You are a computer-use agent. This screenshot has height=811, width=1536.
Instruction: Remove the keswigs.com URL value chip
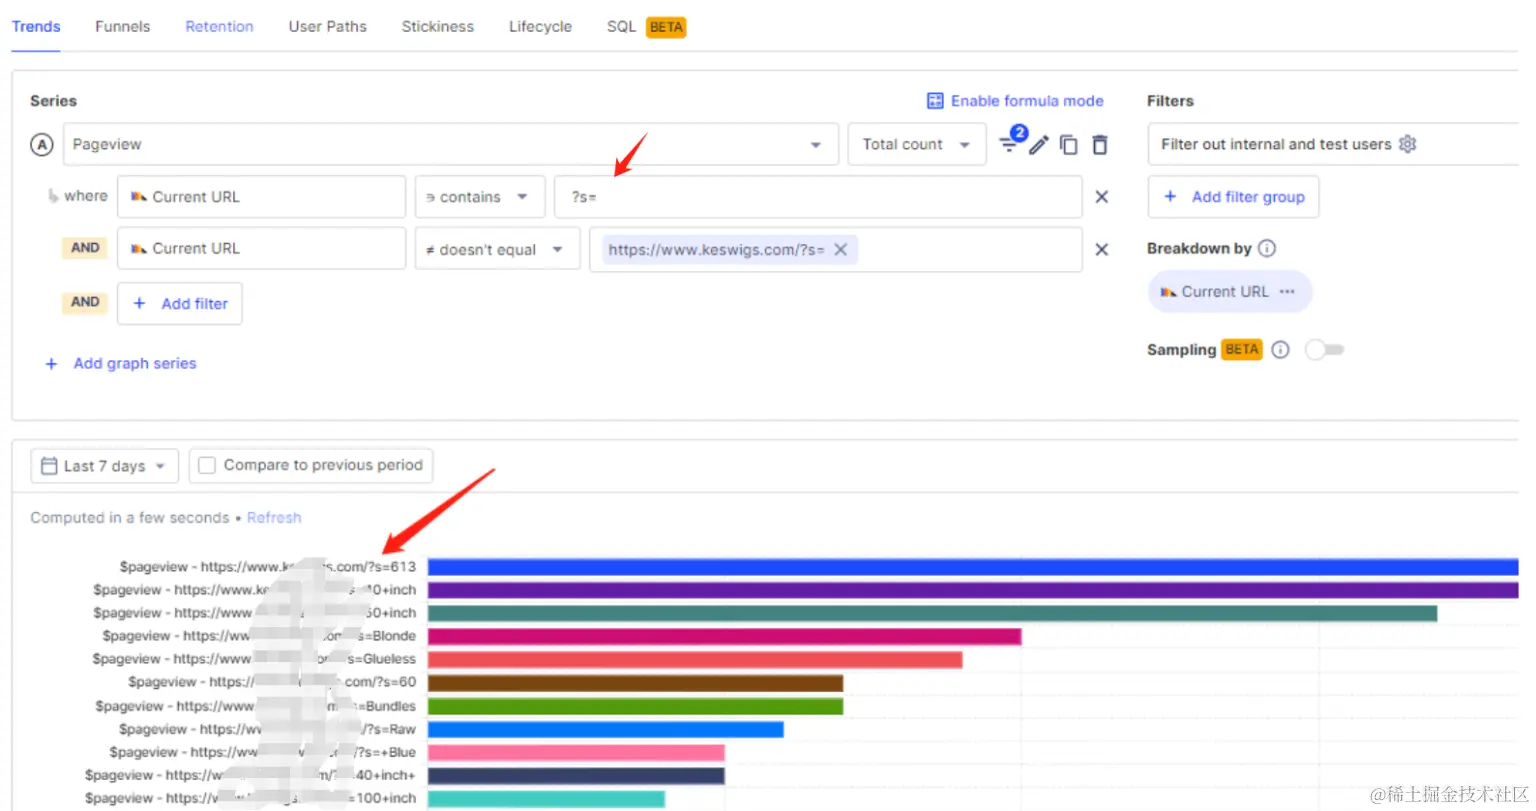[841, 250]
